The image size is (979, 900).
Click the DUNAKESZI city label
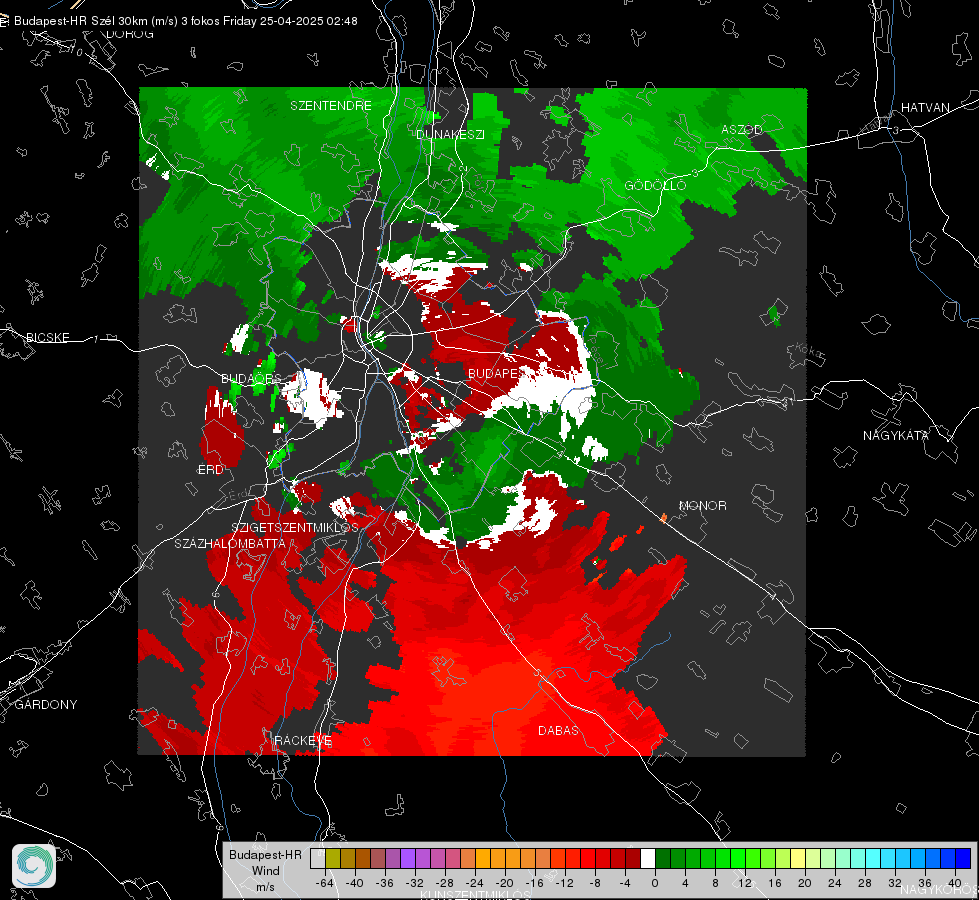(450, 134)
